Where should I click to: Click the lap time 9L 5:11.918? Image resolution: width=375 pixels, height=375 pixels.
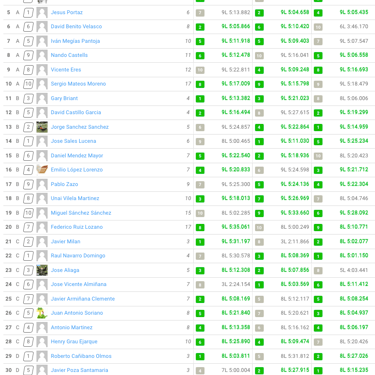pos(236,41)
